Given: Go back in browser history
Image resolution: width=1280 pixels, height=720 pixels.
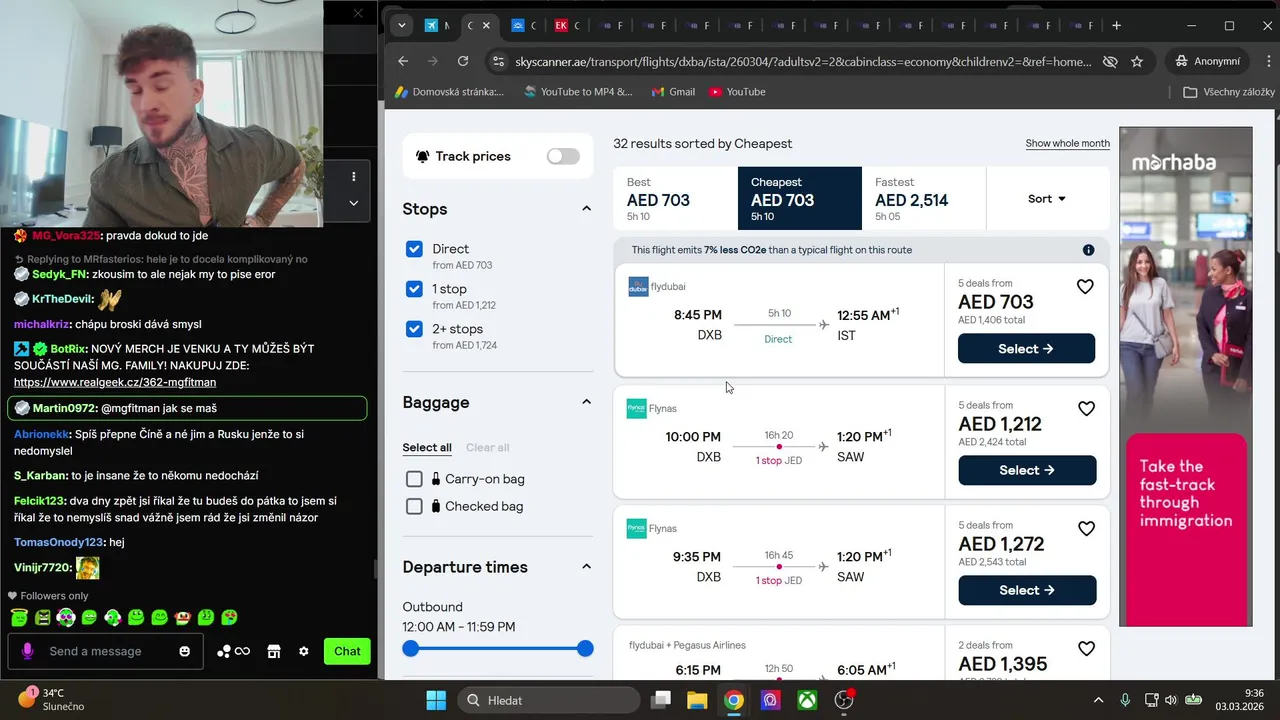Looking at the screenshot, I should (x=403, y=61).
